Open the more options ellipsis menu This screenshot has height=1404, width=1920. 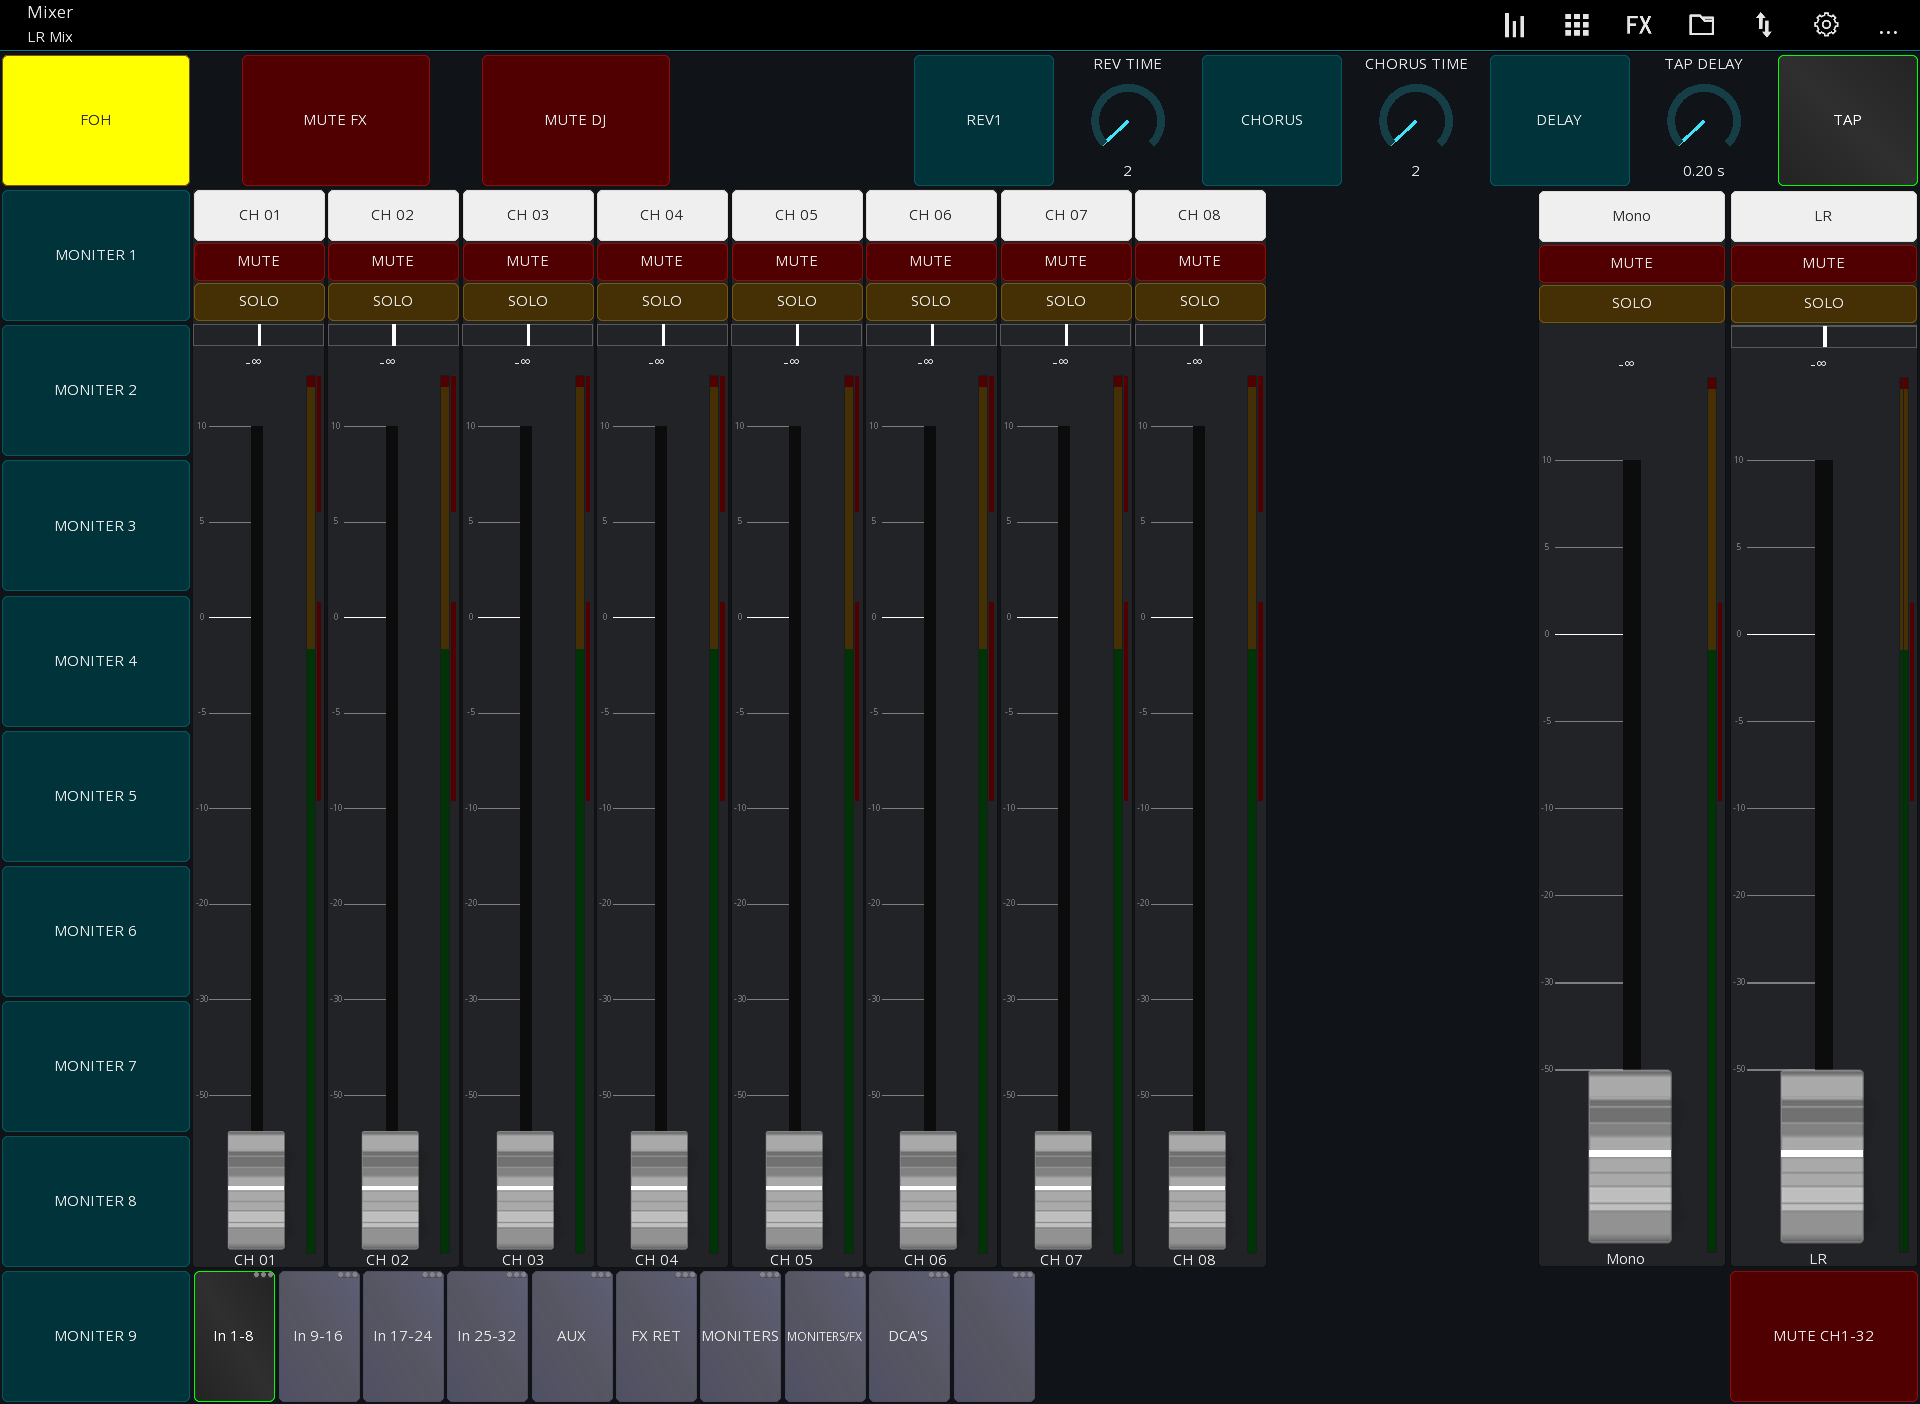pos(1889,30)
